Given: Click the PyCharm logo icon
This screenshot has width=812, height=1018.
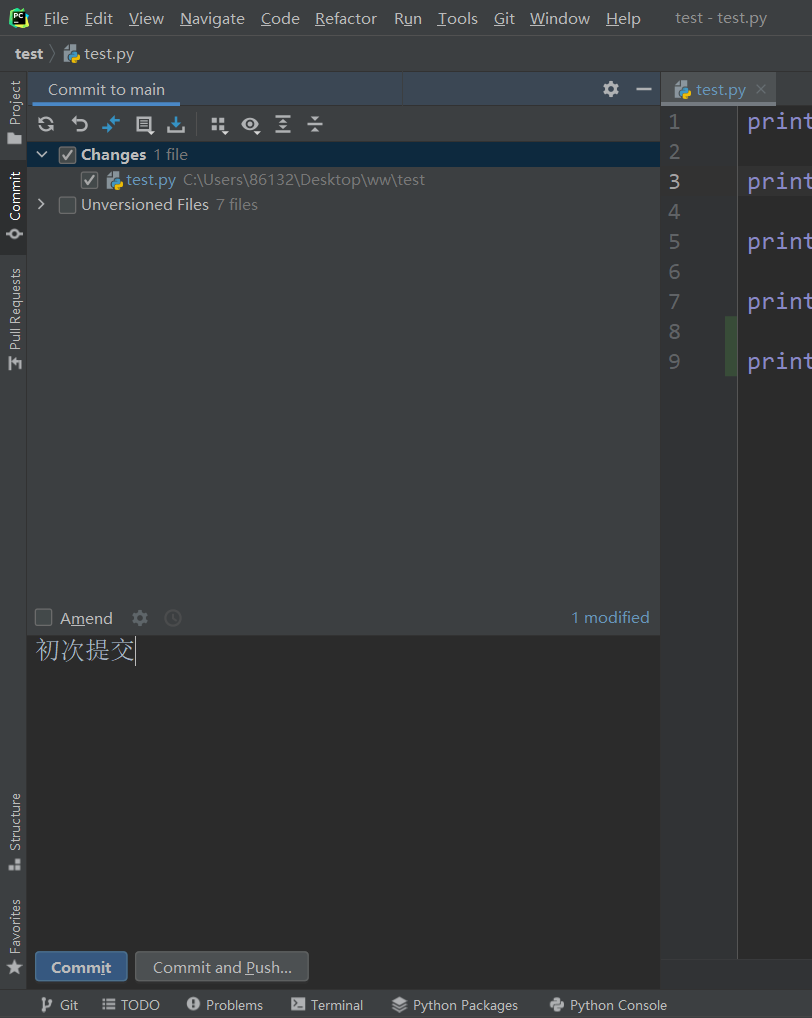Looking at the screenshot, I should click(19, 18).
